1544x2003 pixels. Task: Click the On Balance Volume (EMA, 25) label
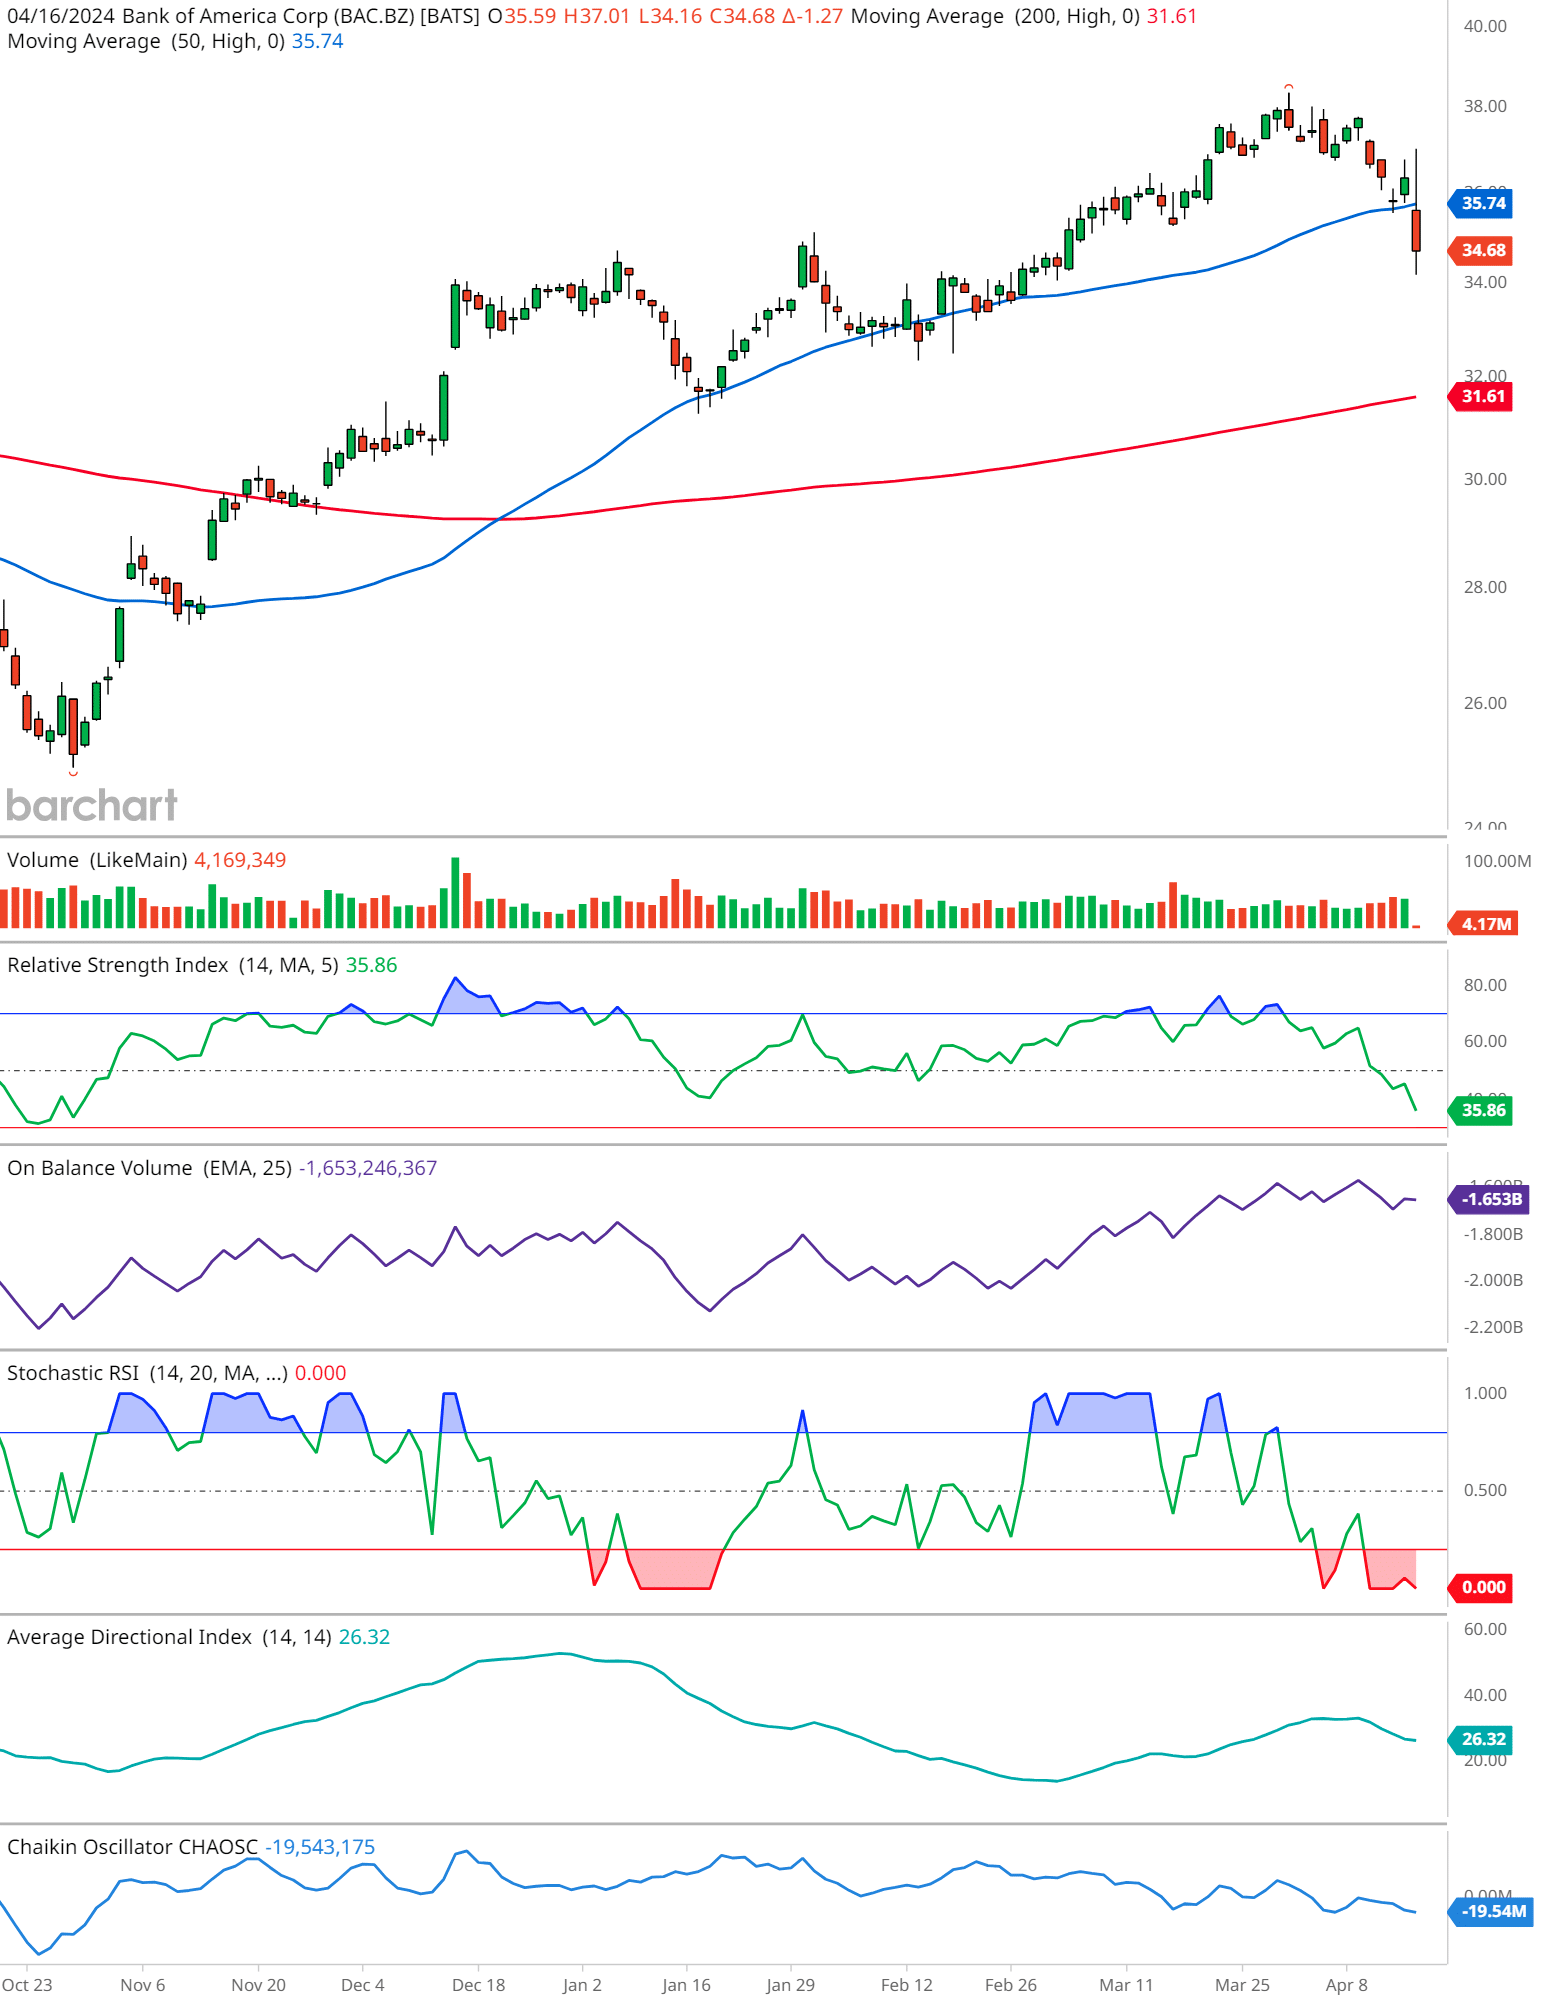(150, 1168)
